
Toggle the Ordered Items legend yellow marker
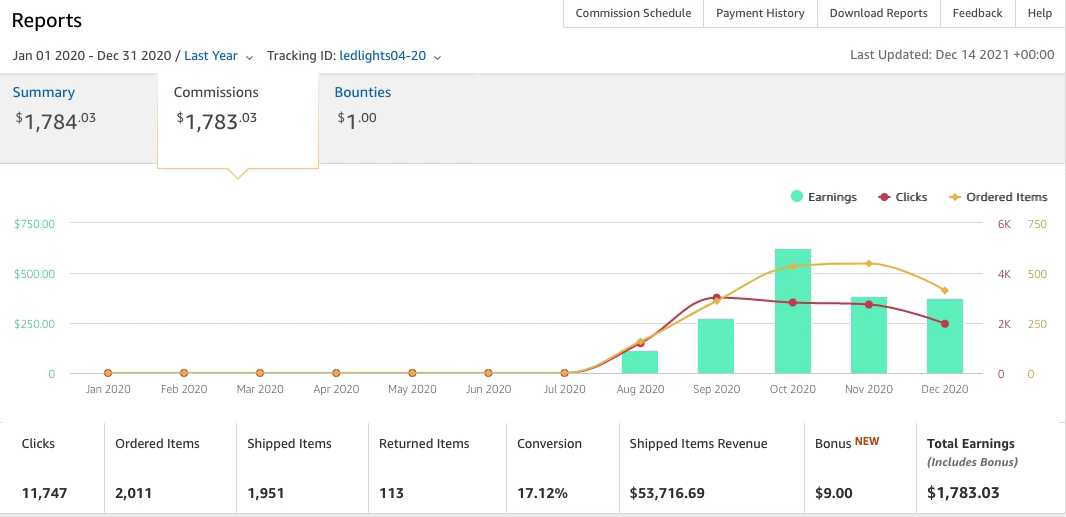point(955,197)
